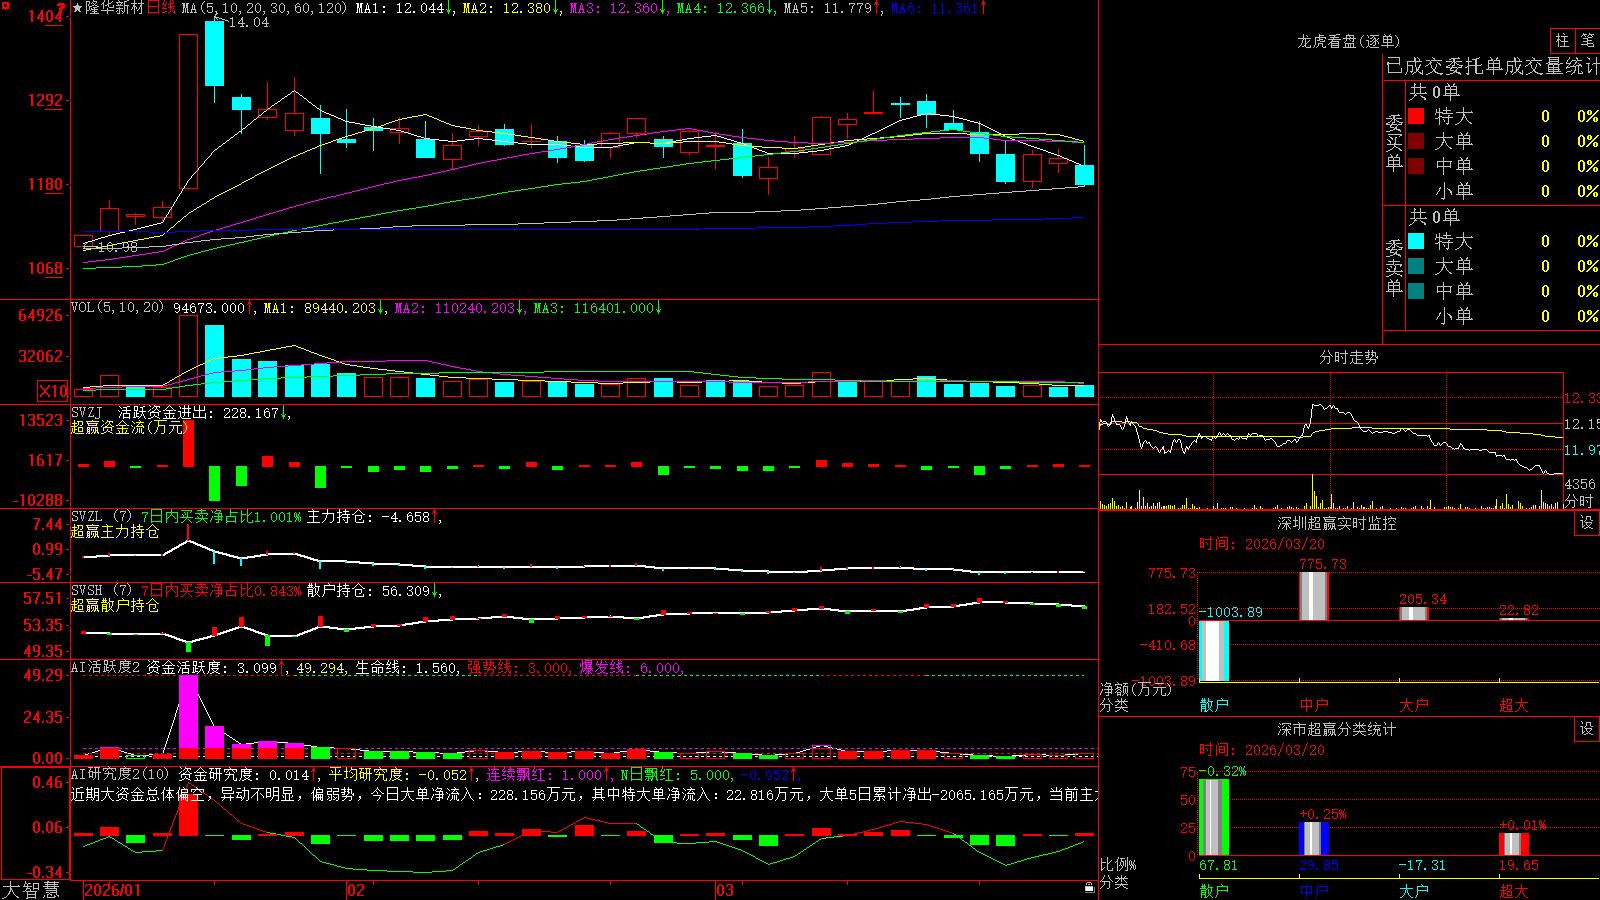Click the 10.98 low price annotation

tap(118, 246)
